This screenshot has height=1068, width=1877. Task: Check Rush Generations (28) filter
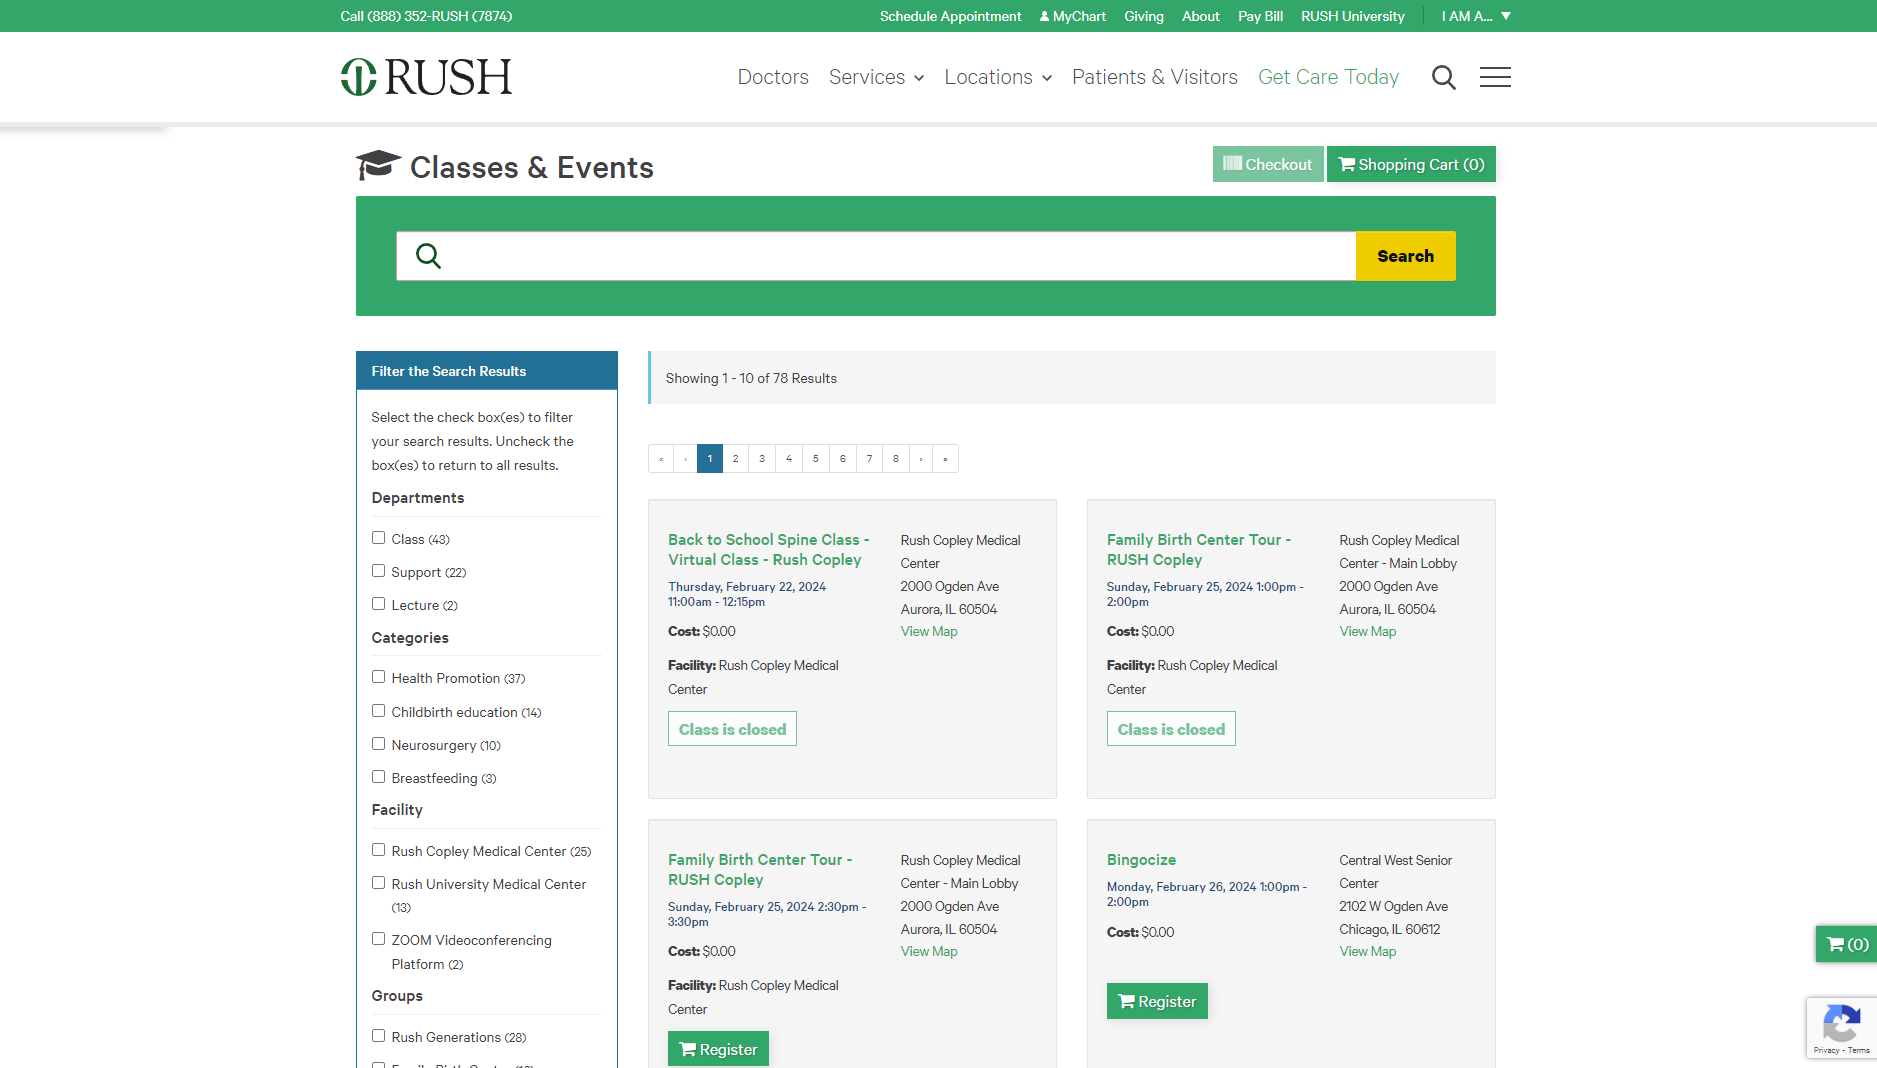(378, 1036)
